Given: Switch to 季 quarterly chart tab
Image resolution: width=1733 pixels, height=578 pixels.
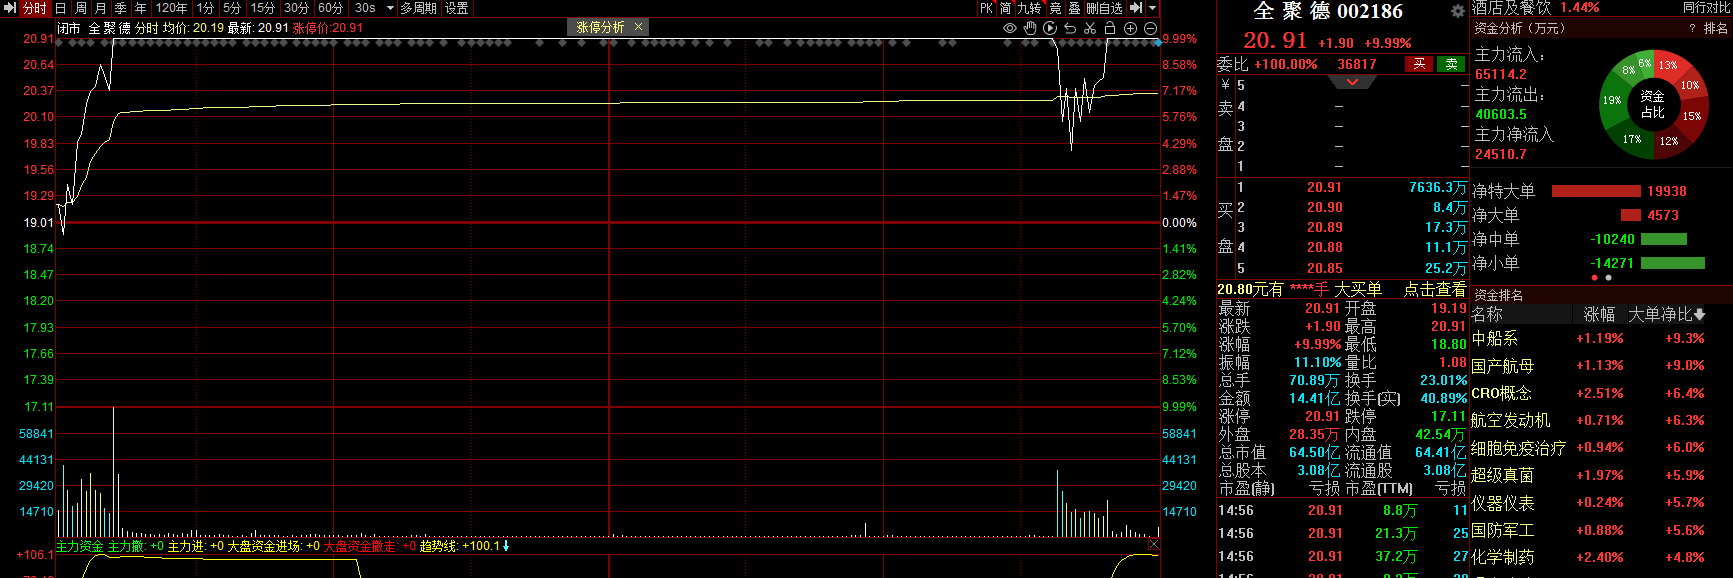Looking at the screenshot, I should click(x=120, y=8).
